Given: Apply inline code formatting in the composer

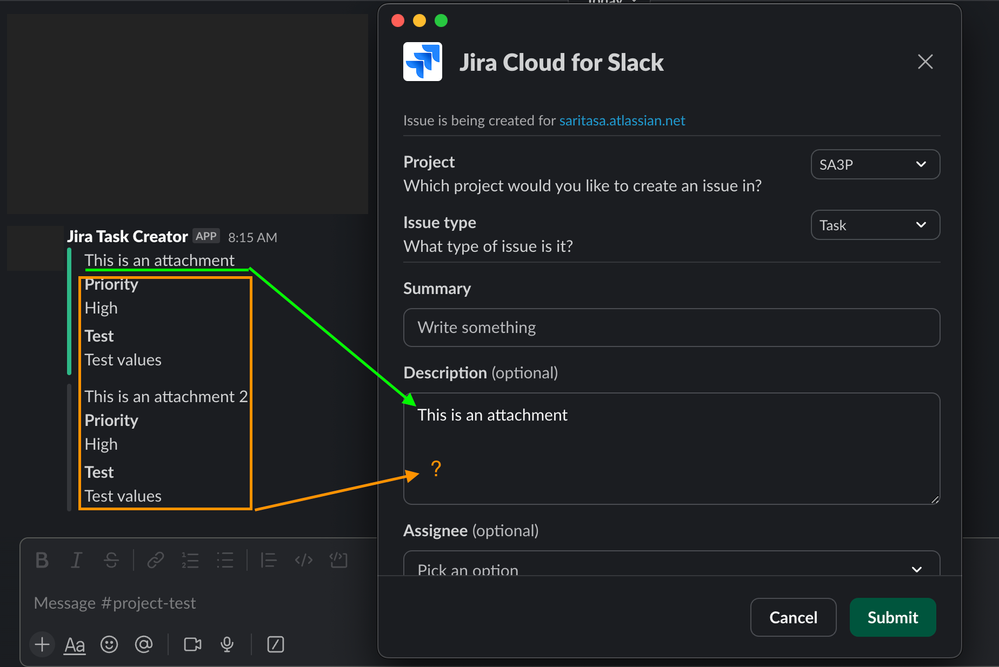Looking at the screenshot, I should point(303,560).
